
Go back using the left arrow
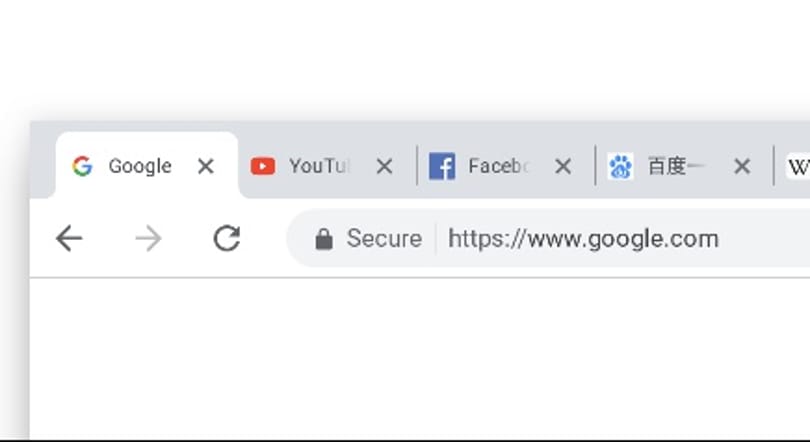pos(69,239)
